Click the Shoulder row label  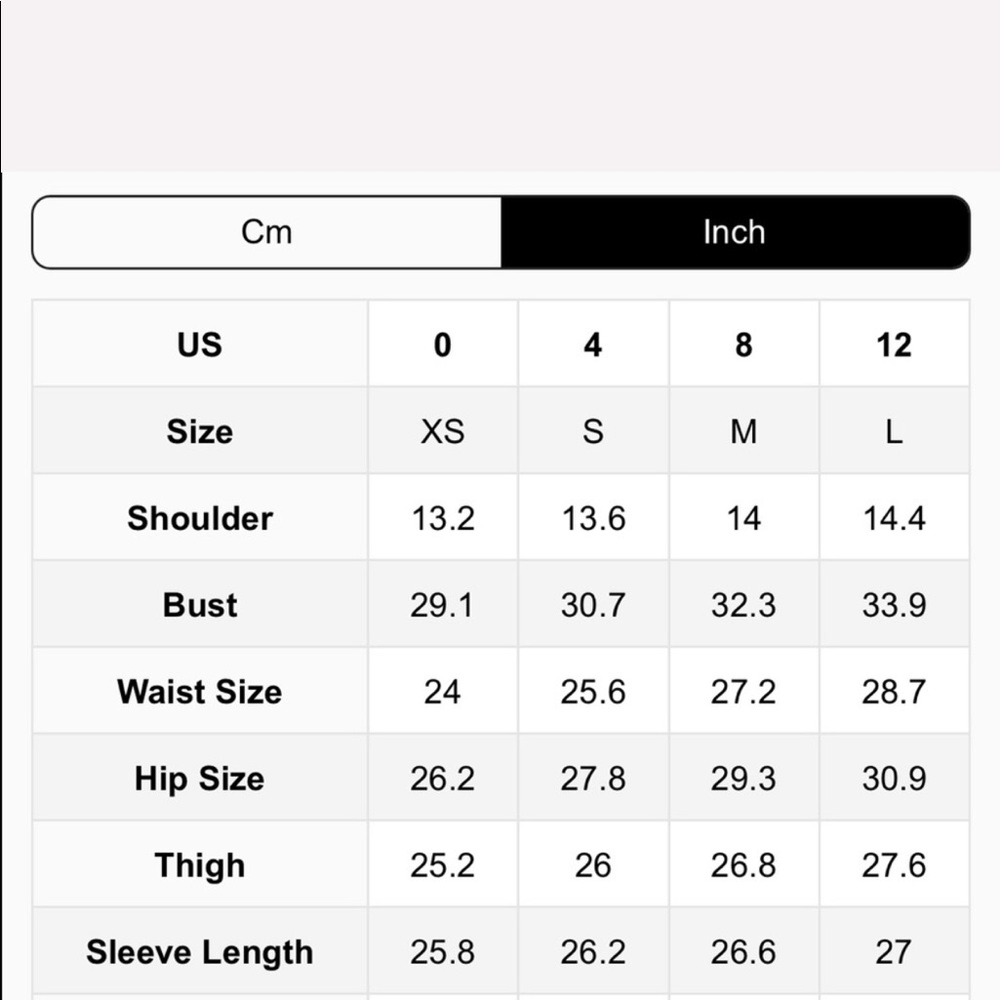tap(200, 518)
